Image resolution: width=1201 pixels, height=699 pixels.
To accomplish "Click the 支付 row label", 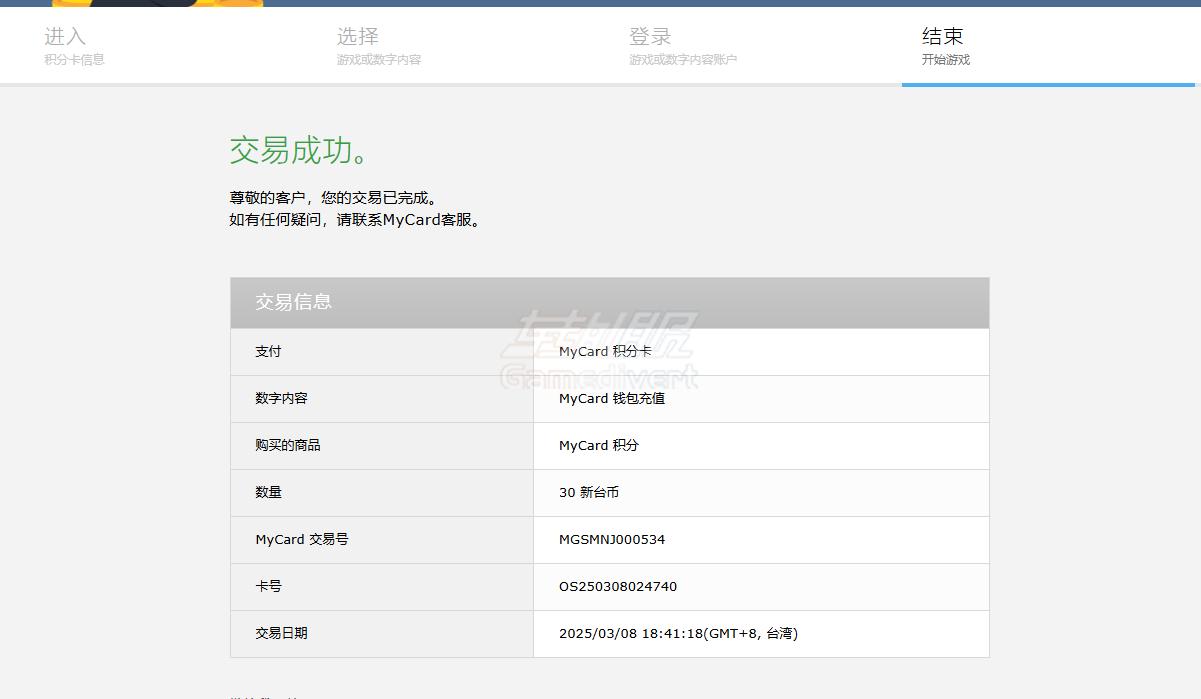I will (268, 352).
